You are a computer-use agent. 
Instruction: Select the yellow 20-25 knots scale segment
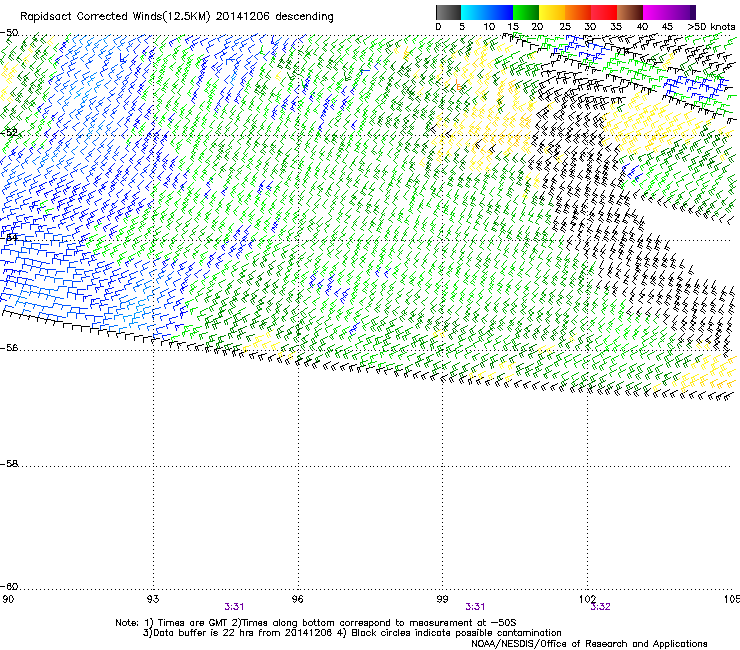552,12
